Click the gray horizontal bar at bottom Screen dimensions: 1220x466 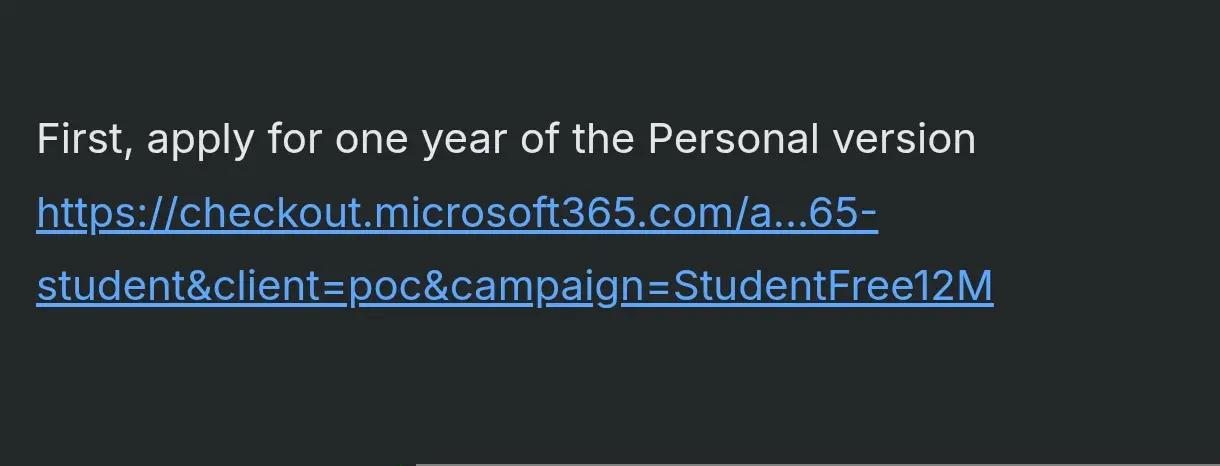[x=817, y=464]
